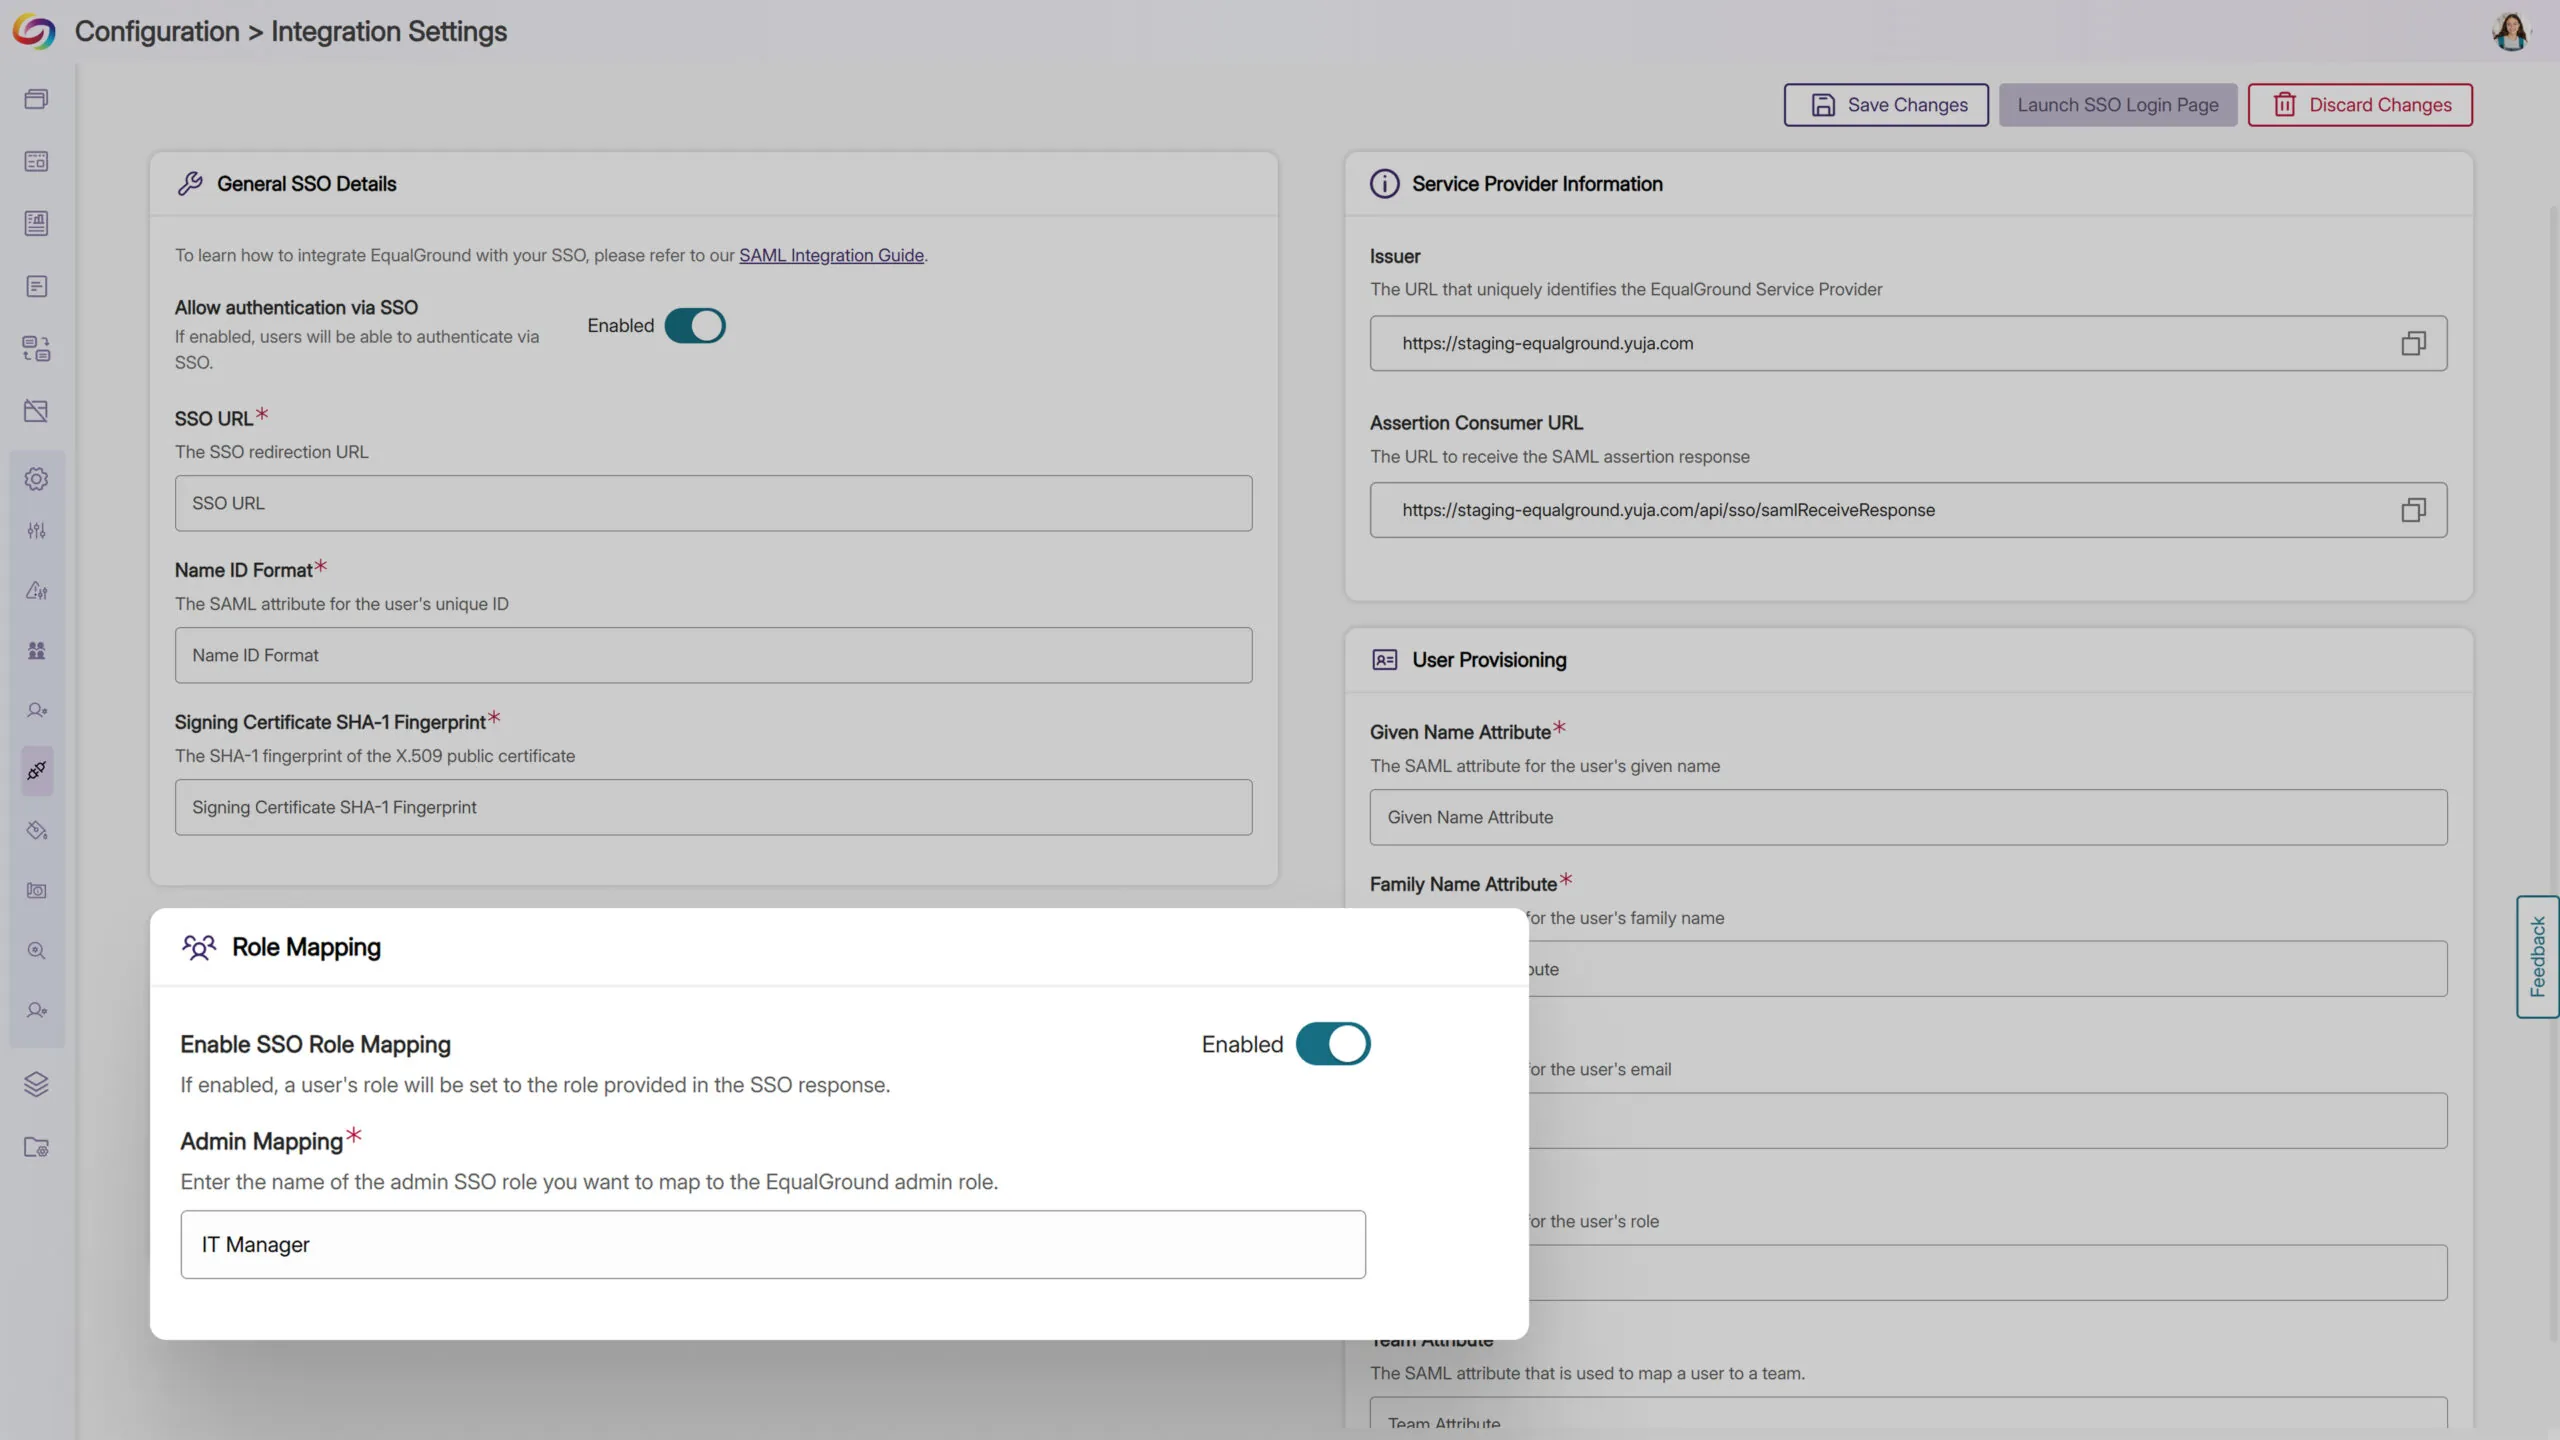The height and width of the screenshot is (1440, 2560).
Task: Open the integration plug icon in sidebar
Action: (x=37, y=770)
